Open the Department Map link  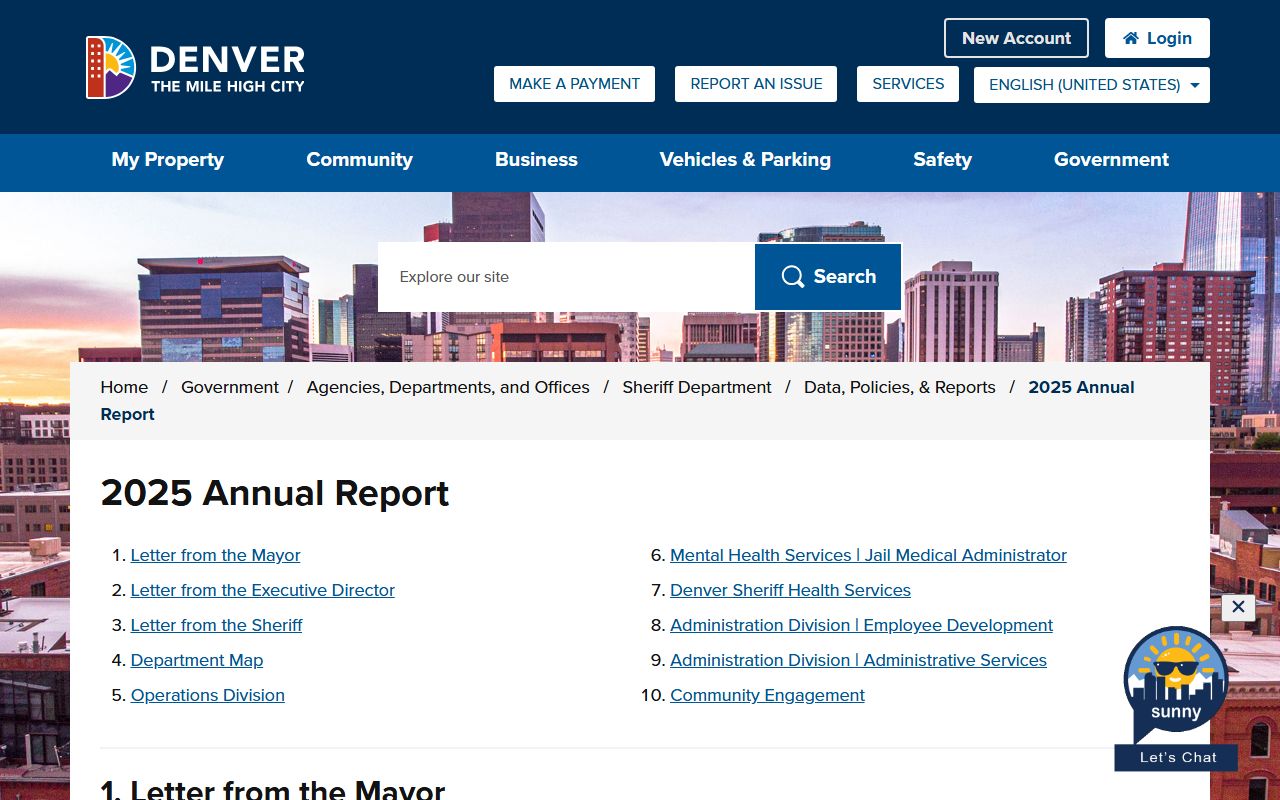tap(197, 660)
